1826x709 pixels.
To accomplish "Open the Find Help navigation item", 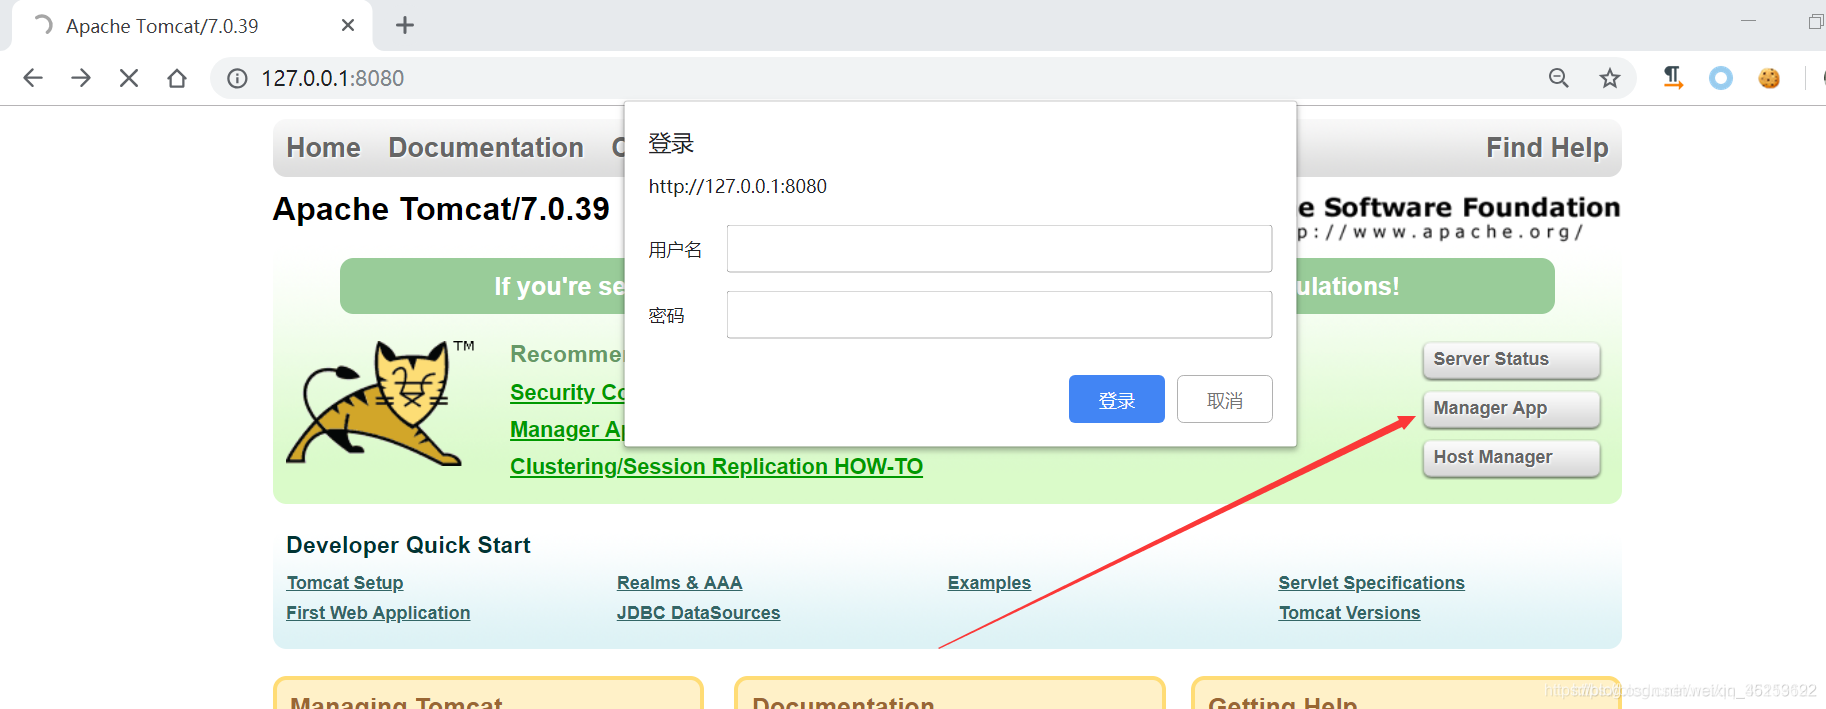I will point(1547,148).
